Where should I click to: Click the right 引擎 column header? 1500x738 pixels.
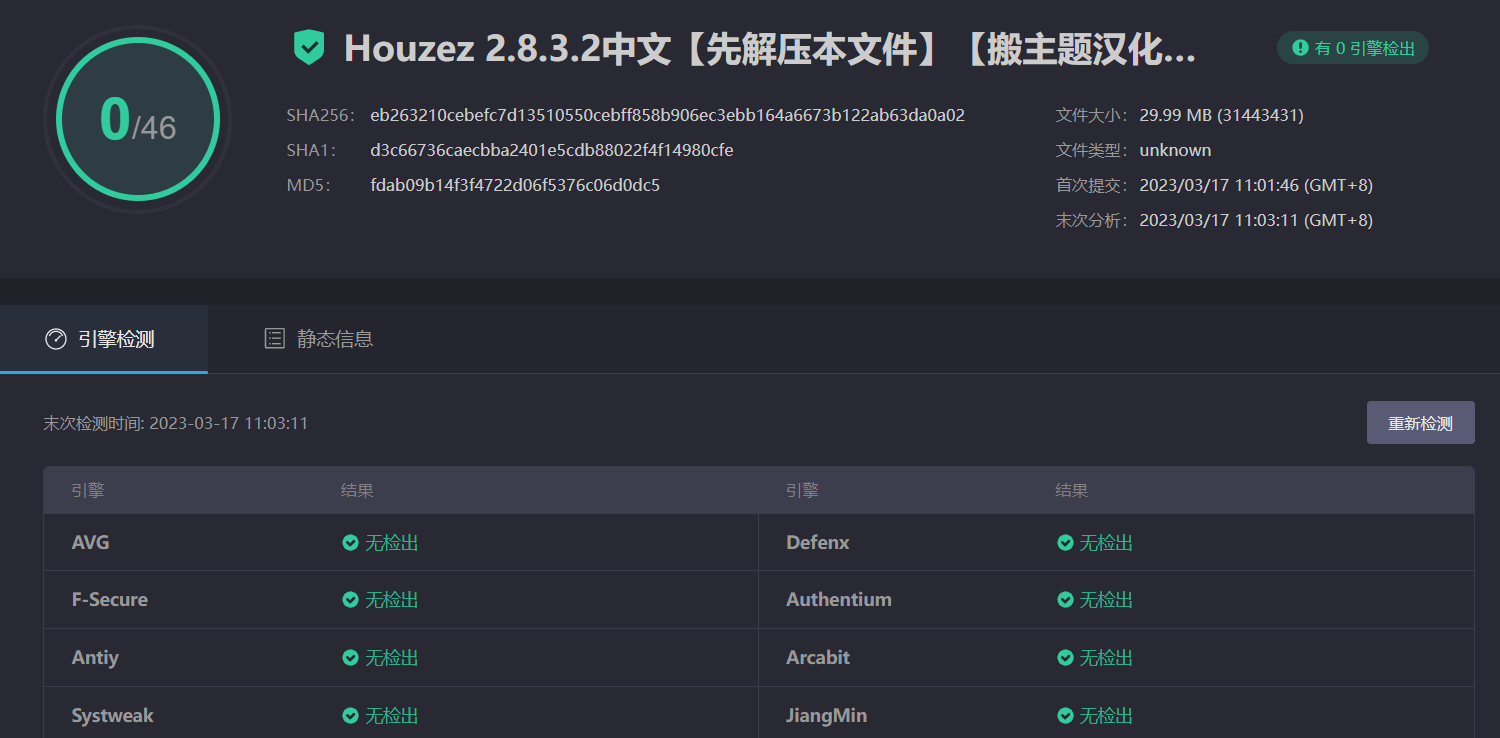[x=802, y=491]
